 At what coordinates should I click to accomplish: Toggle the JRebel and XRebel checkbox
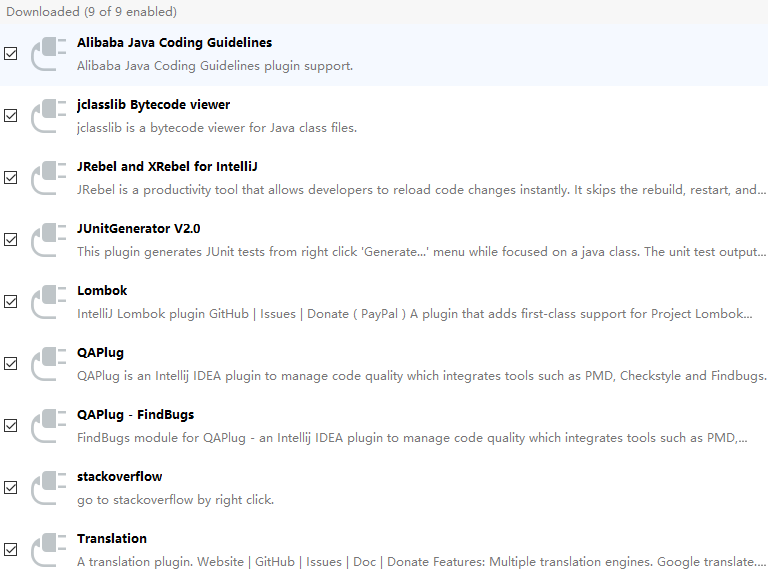pyautogui.click(x=11, y=178)
